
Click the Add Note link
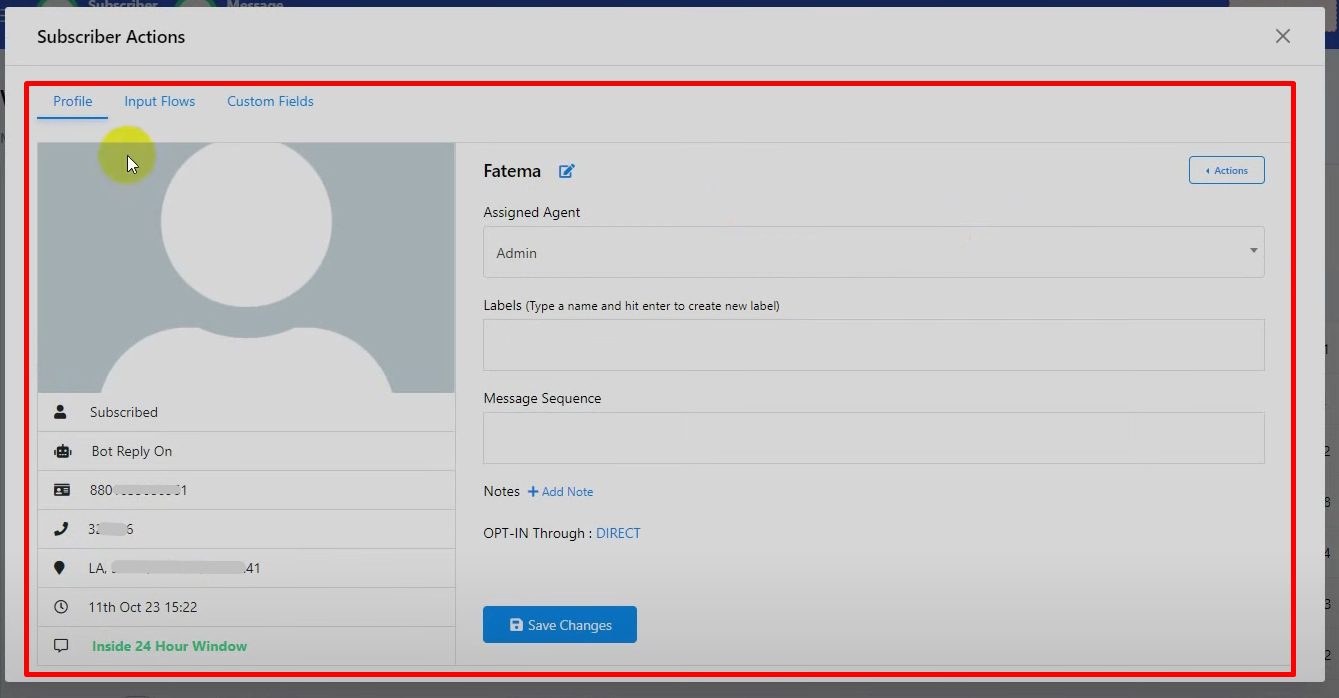tap(561, 492)
